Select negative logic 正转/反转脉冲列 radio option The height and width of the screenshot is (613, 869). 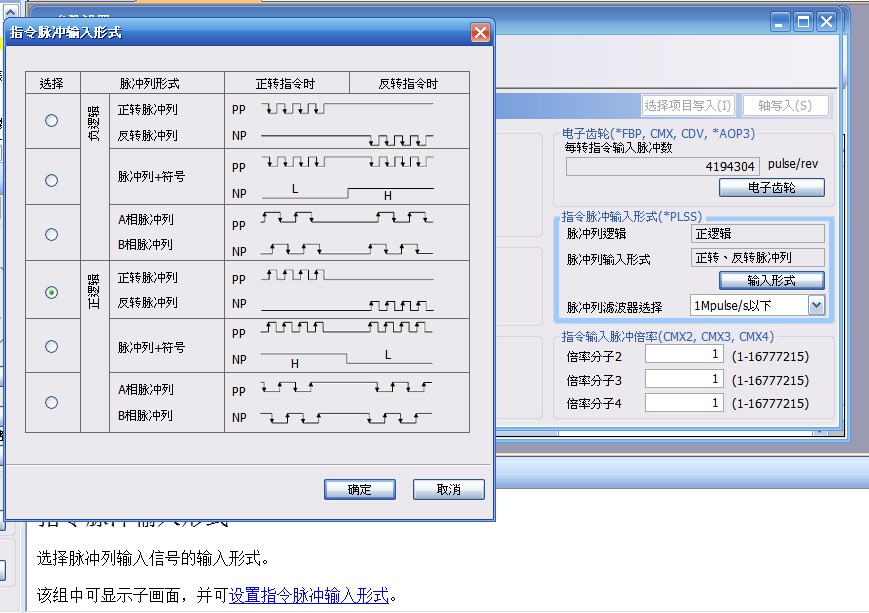point(51,121)
